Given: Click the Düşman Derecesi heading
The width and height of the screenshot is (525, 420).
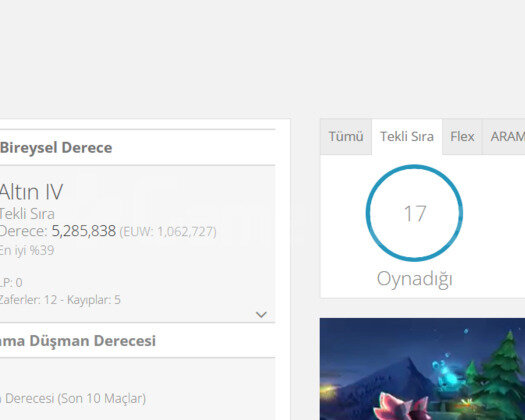Looking at the screenshot, I should [92, 341].
